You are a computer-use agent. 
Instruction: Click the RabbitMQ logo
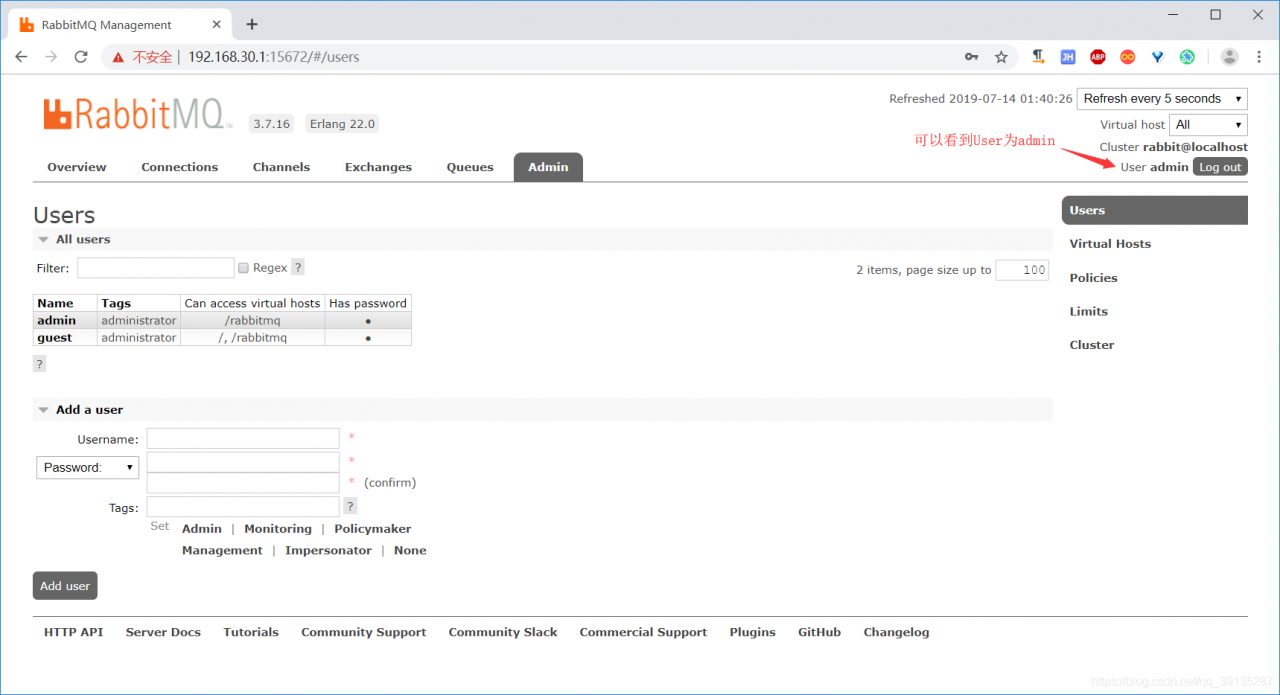pos(138,114)
